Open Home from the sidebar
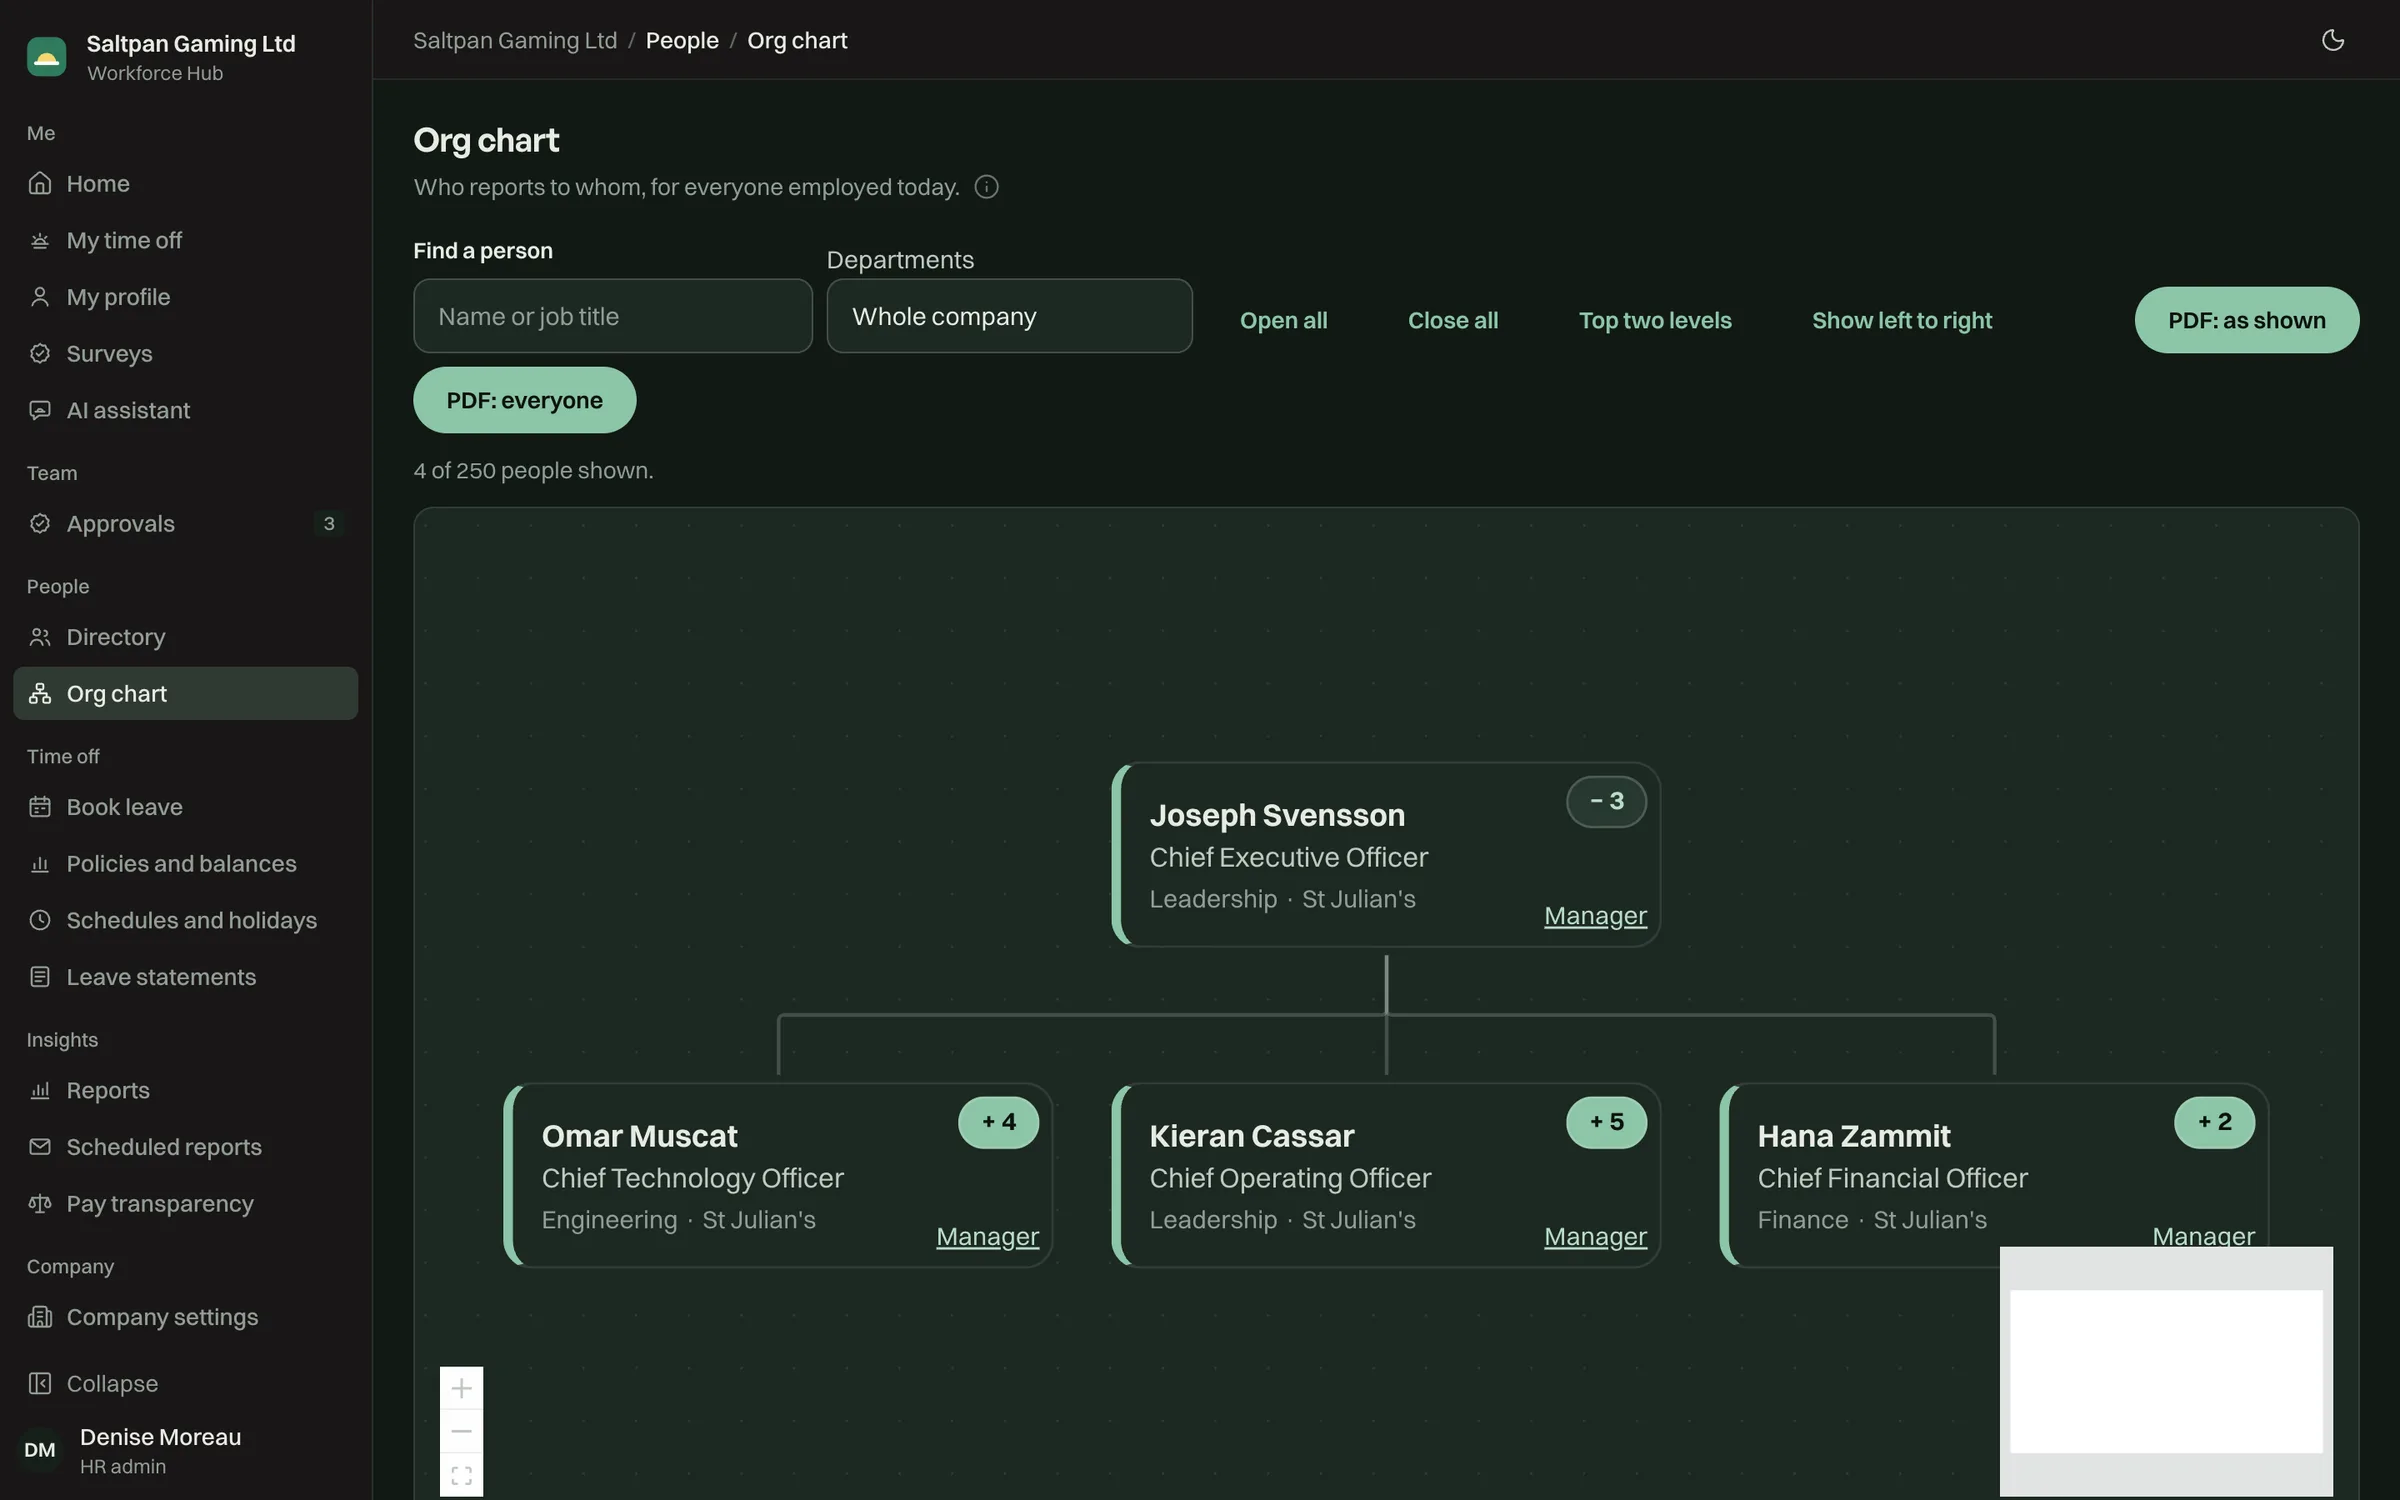This screenshot has height=1500, width=2400. [186, 184]
